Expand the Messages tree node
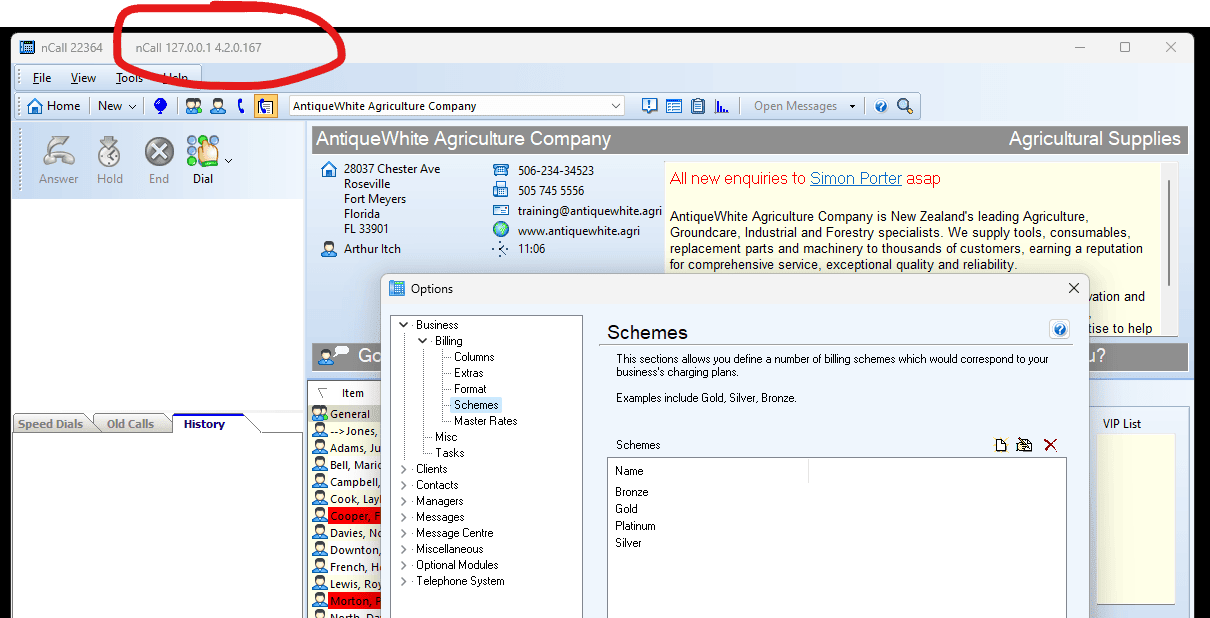This screenshot has height=618, width=1210. [404, 517]
